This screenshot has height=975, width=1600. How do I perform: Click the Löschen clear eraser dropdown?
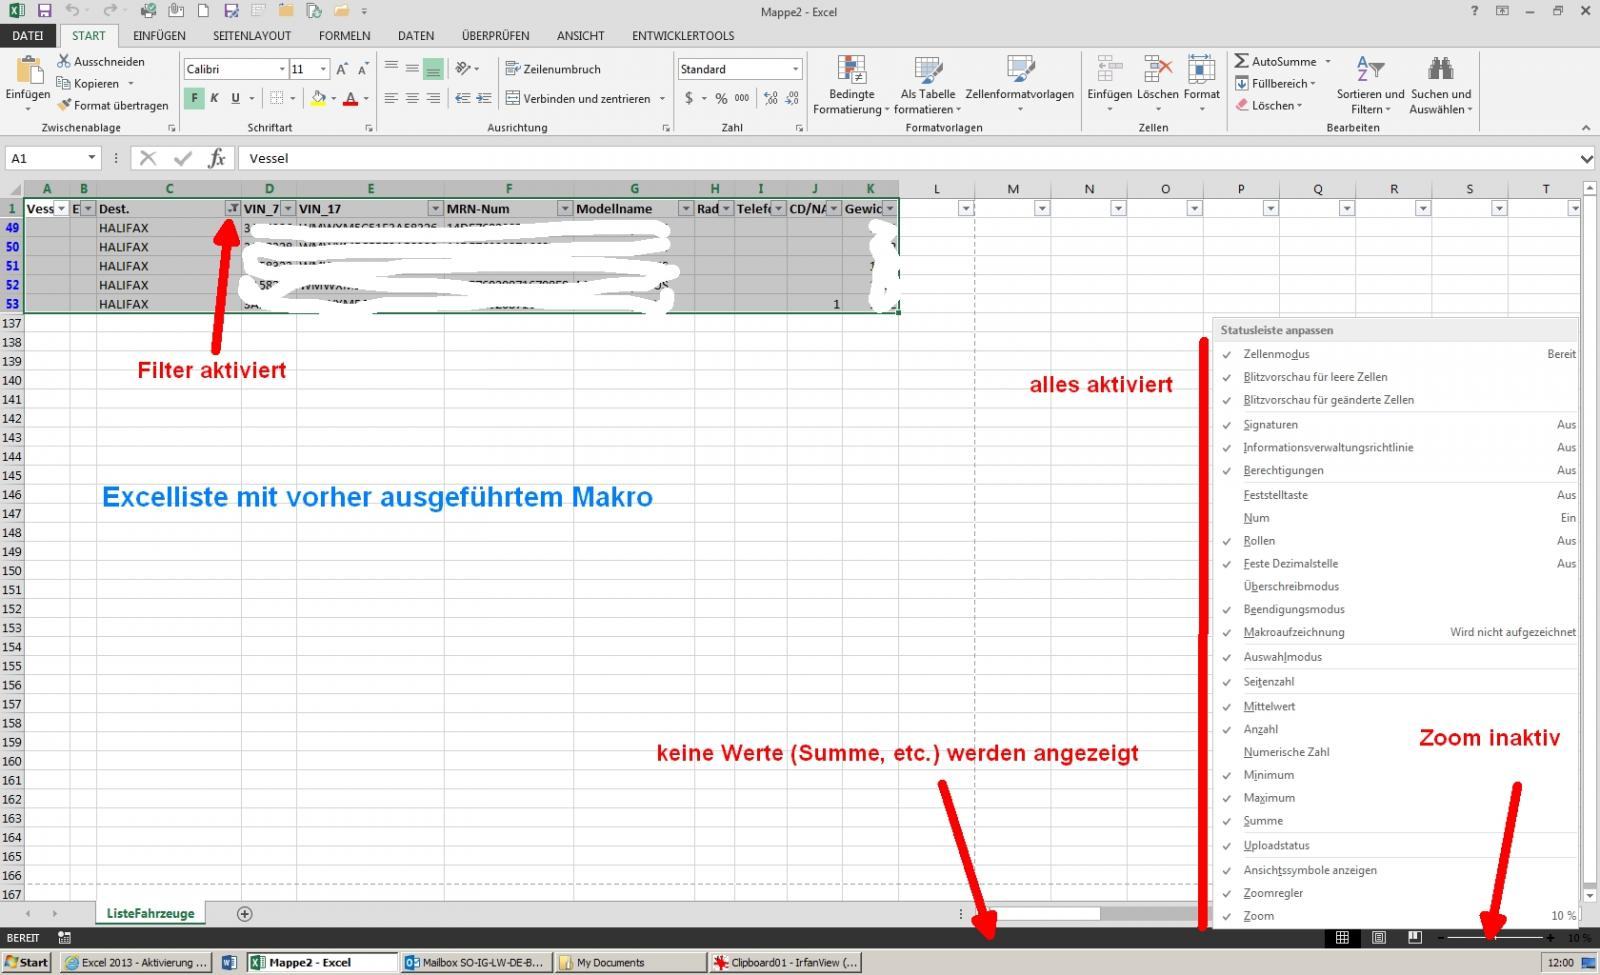click(1268, 105)
